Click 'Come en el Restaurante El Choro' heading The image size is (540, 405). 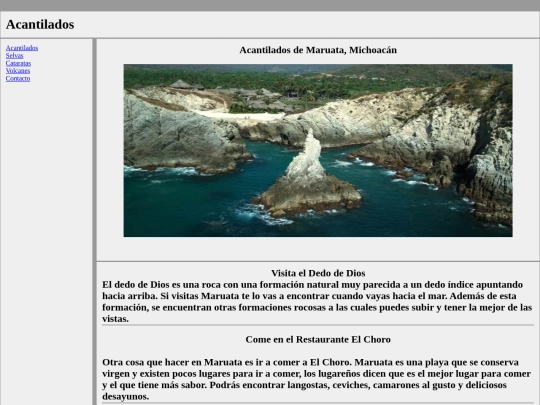[x=318, y=340]
